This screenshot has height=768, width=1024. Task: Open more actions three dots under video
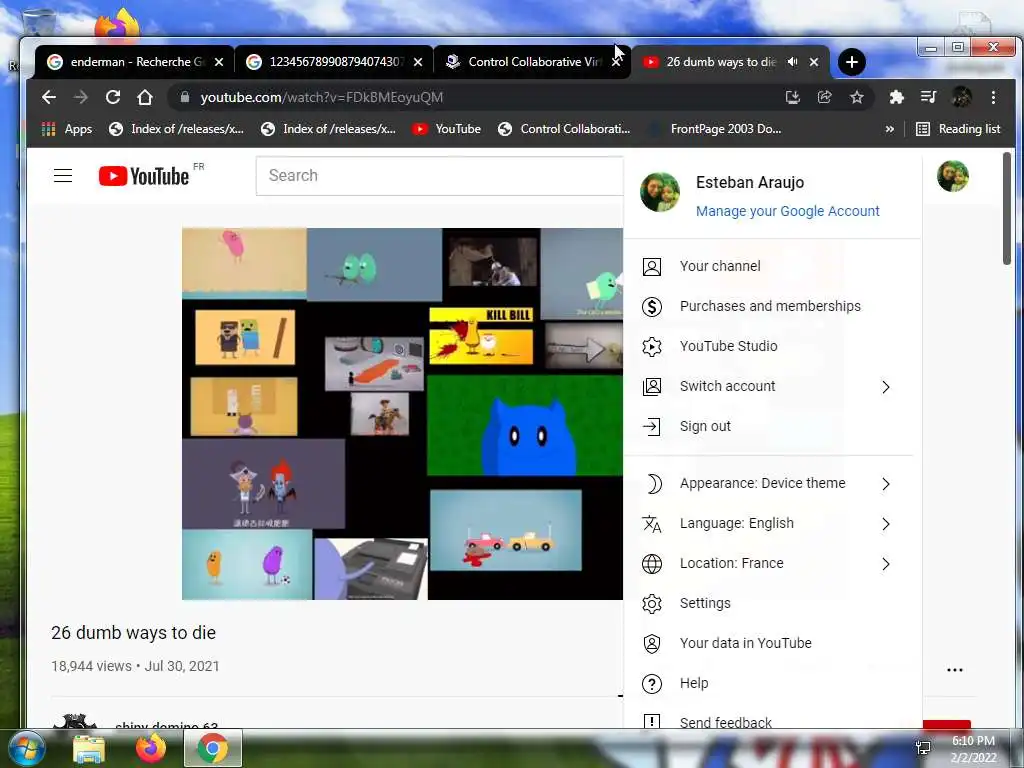(x=955, y=670)
